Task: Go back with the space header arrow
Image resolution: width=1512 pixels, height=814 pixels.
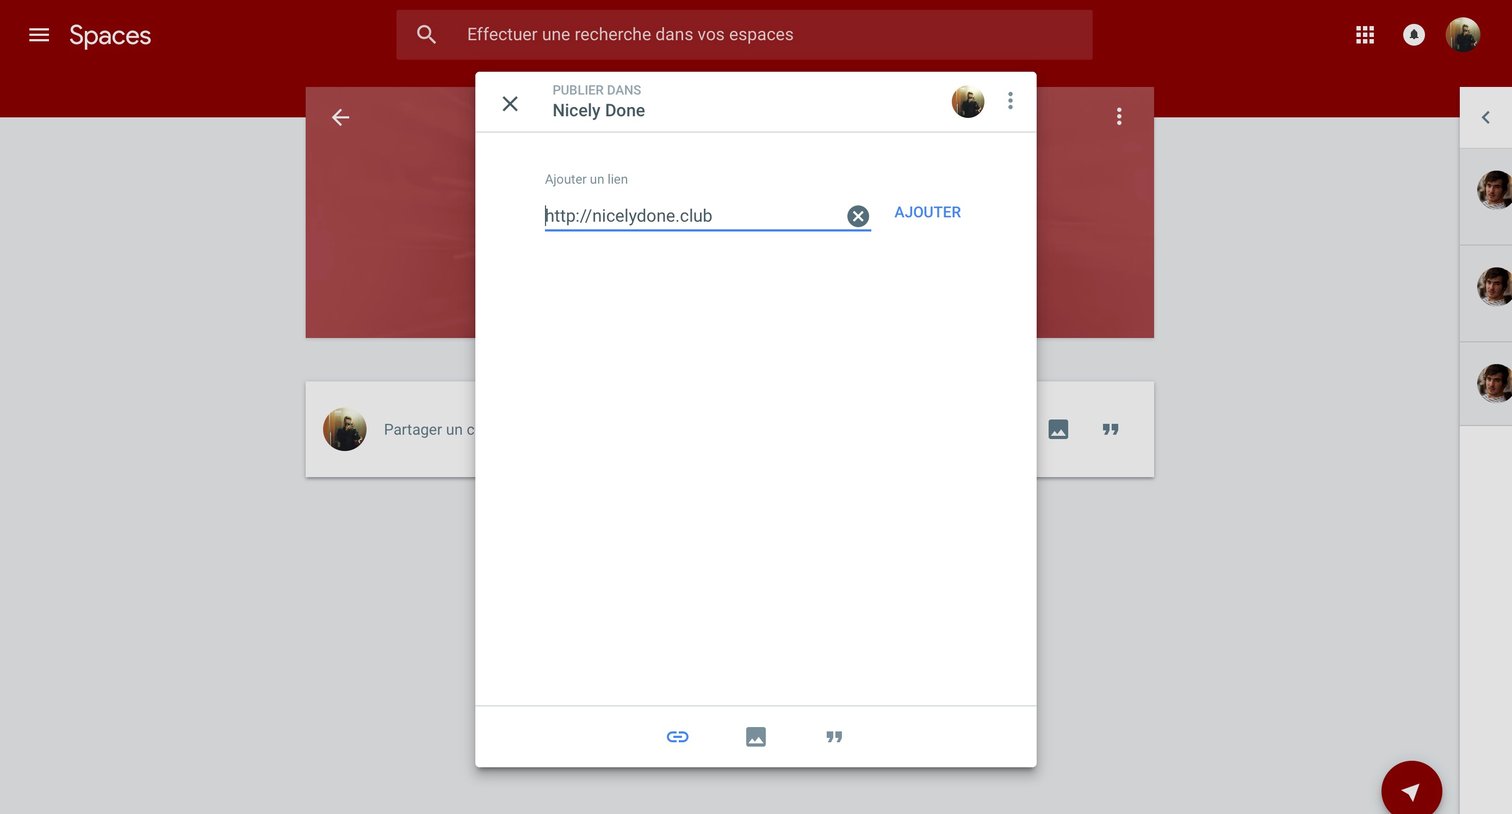Action: click(x=341, y=117)
